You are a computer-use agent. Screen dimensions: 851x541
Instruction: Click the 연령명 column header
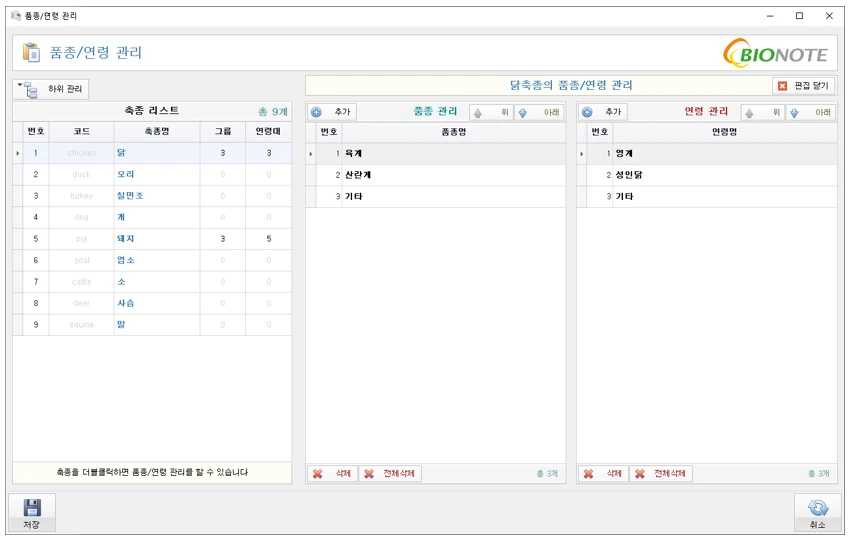click(x=725, y=132)
